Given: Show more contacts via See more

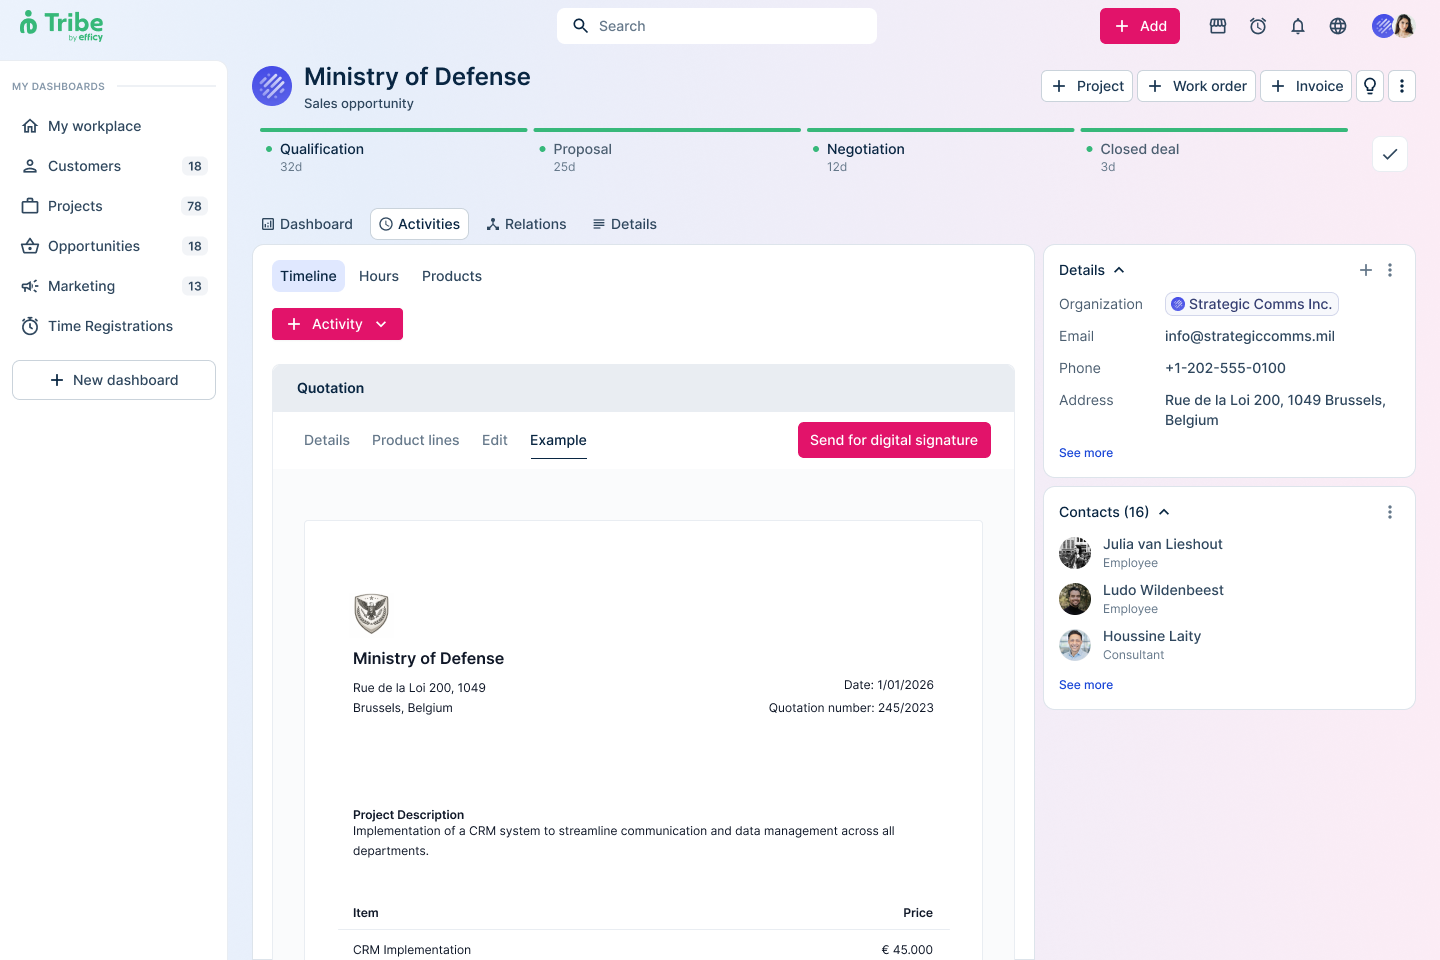Looking at the screenshot, I should [1086, 685].
